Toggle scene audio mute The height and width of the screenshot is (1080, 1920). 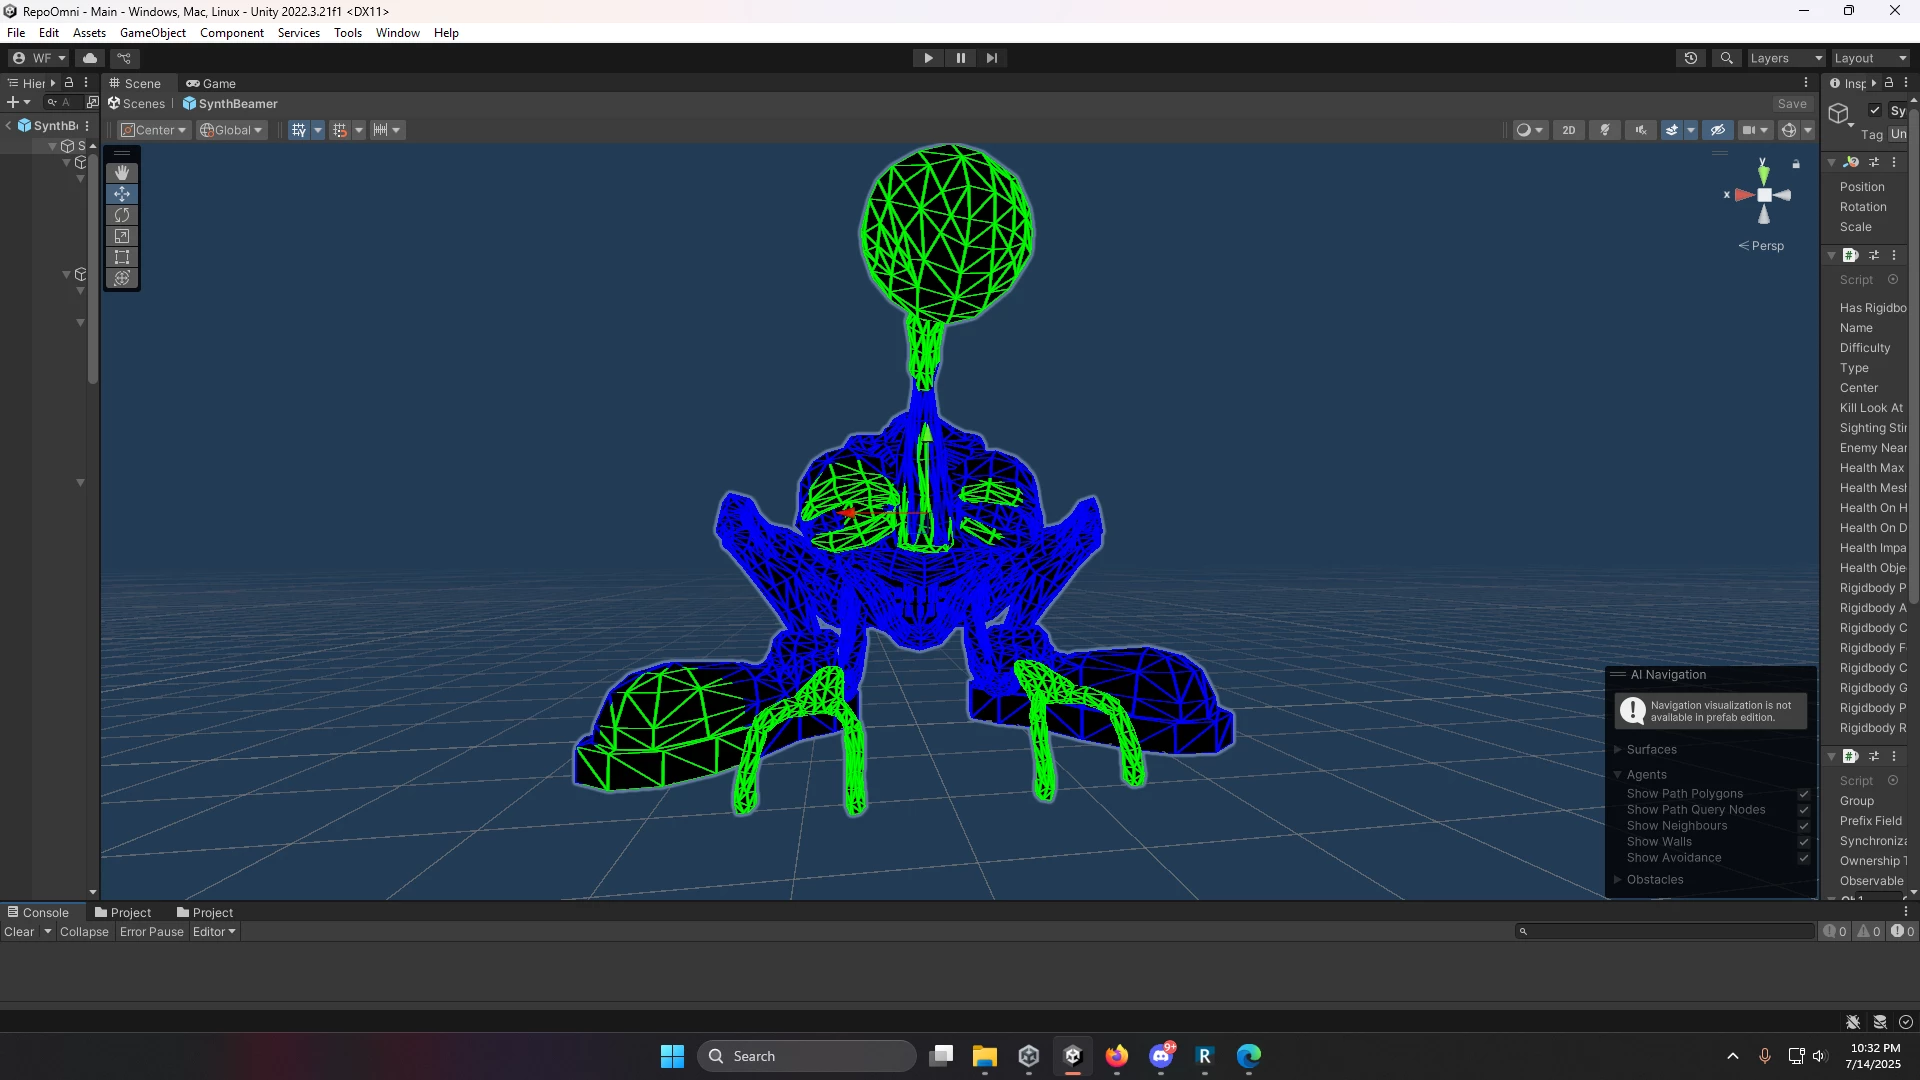pyautogui.click(x=1641, y=130)
